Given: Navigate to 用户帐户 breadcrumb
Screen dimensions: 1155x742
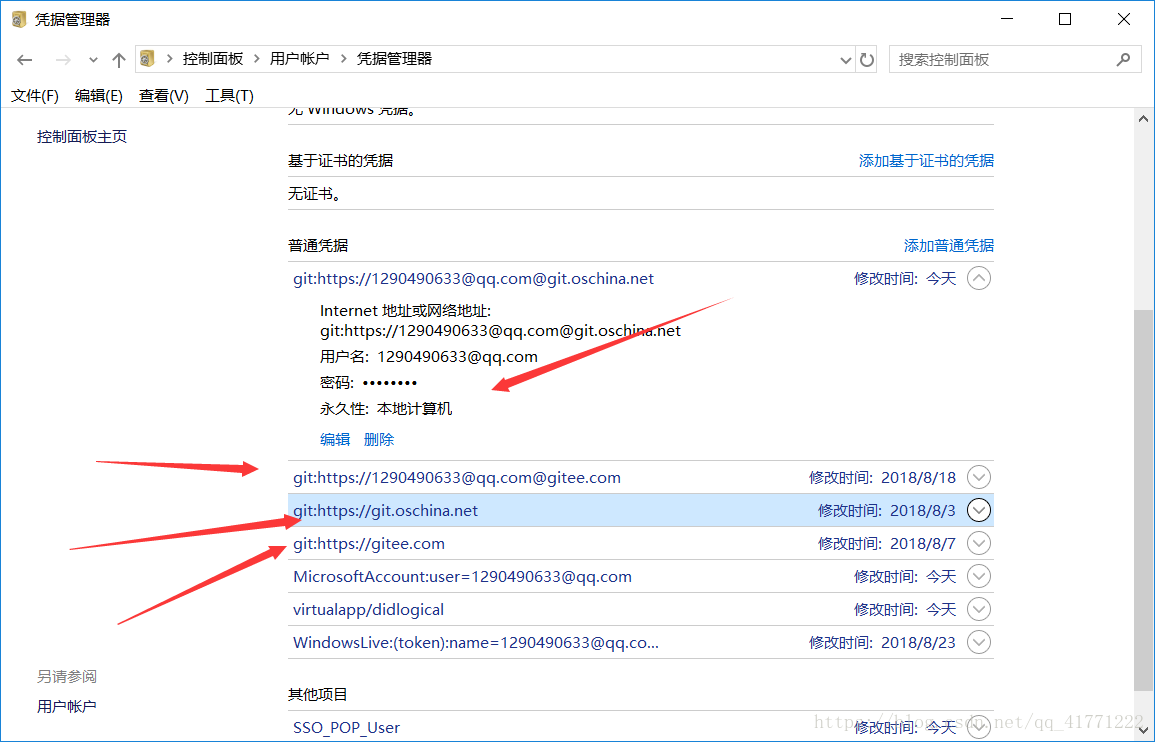Looking at the screenshot, I should pos(299,59).
